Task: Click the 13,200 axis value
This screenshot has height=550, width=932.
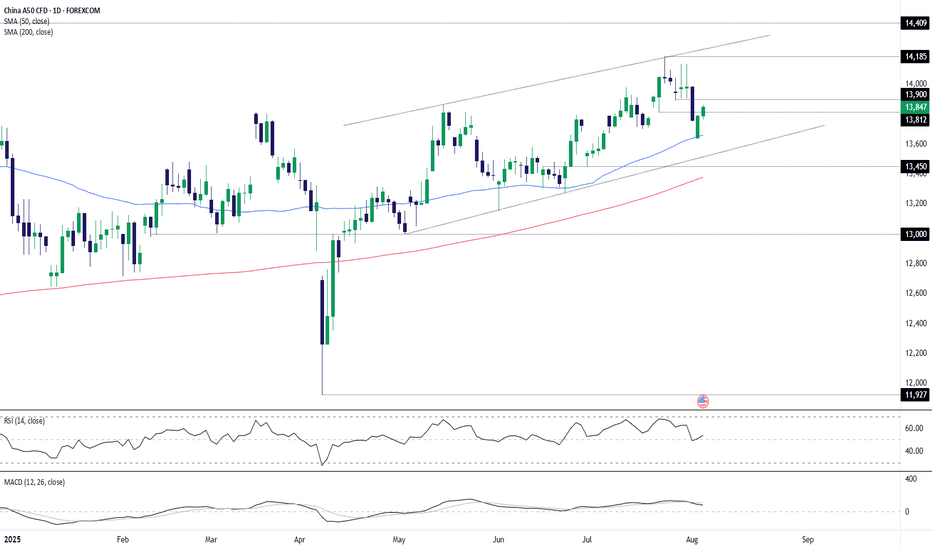Action: (x=916, y=203)
